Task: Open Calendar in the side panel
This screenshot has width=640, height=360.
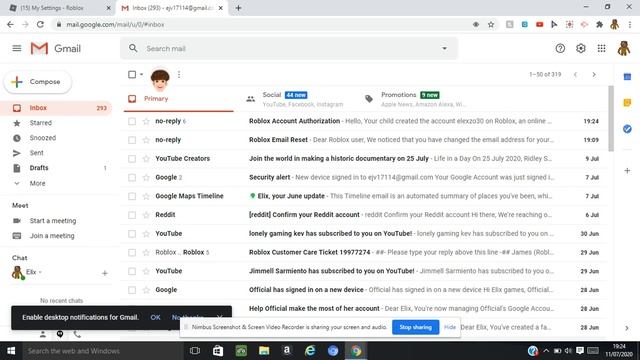Action: click(627, 77)
